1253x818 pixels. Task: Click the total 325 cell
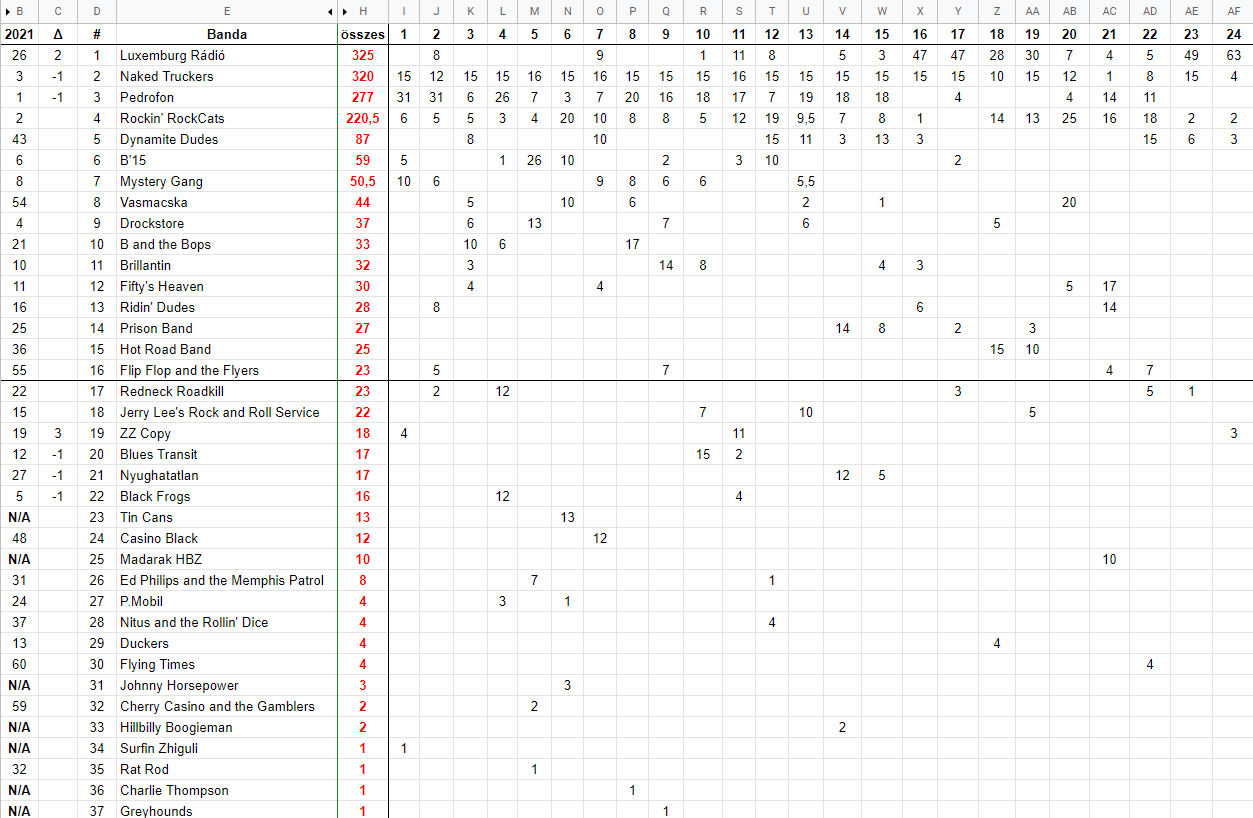(x=362, y=55)
